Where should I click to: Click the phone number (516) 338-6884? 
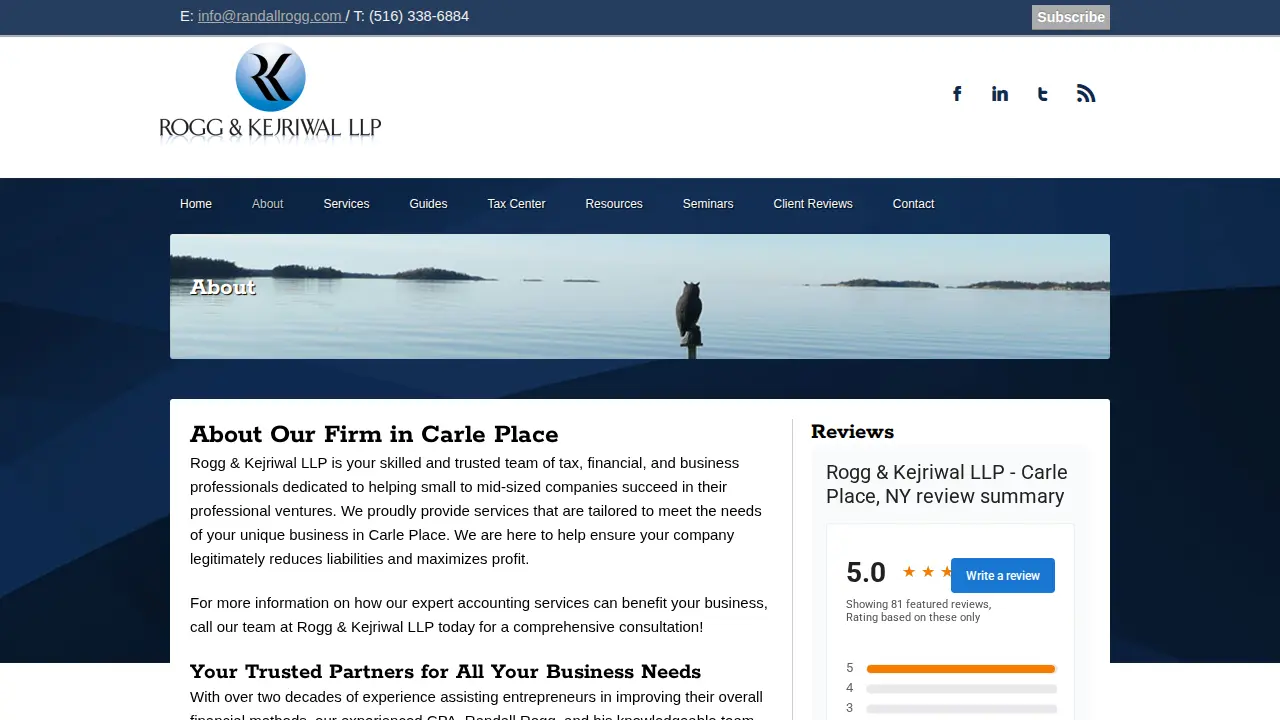pos(419,16)
